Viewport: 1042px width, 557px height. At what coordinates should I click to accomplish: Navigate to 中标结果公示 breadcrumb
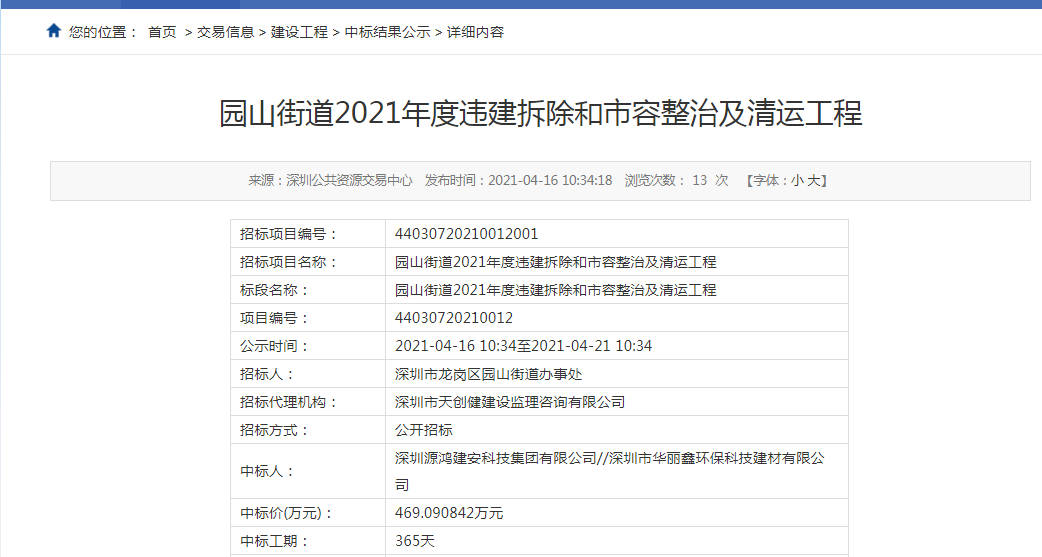pos(387,32)
